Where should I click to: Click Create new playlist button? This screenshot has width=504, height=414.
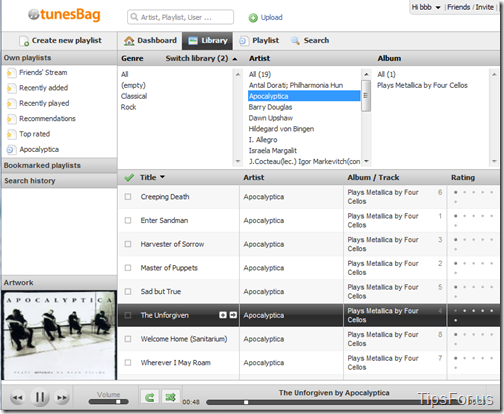tap(59, 41)
